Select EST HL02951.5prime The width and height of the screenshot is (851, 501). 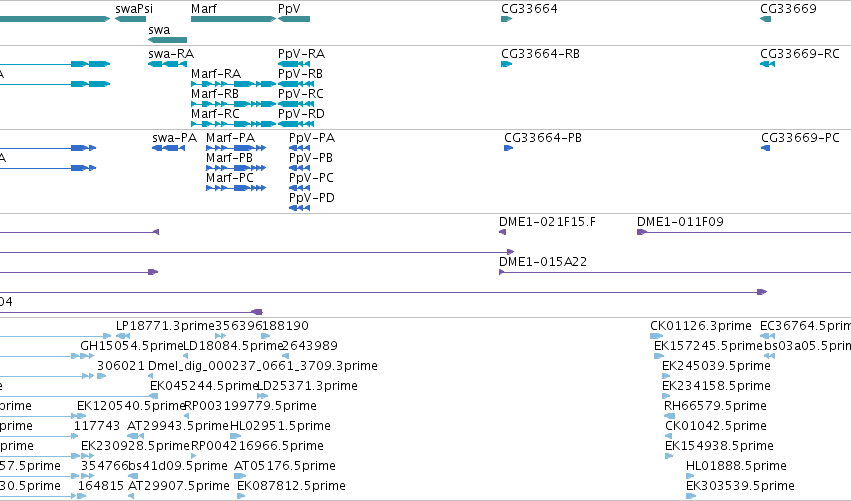click(280, 426)
